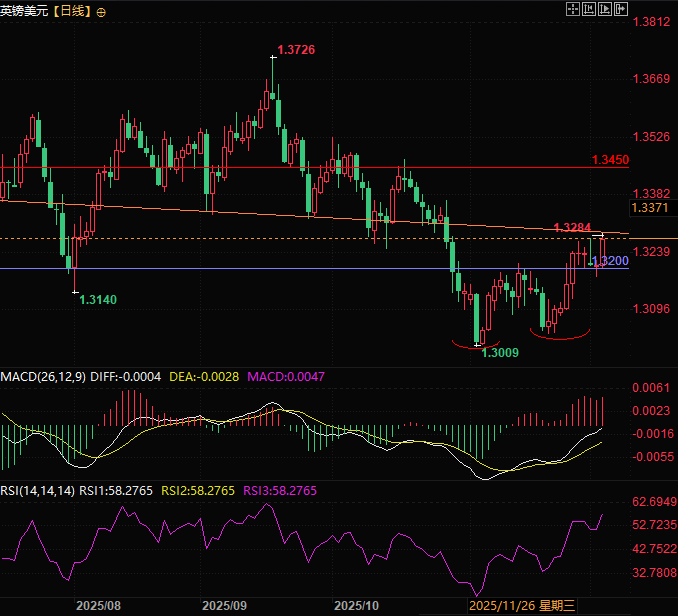Click the yellow DEA value label
Viewport: 678px width, 616px height.
point(207,376)
